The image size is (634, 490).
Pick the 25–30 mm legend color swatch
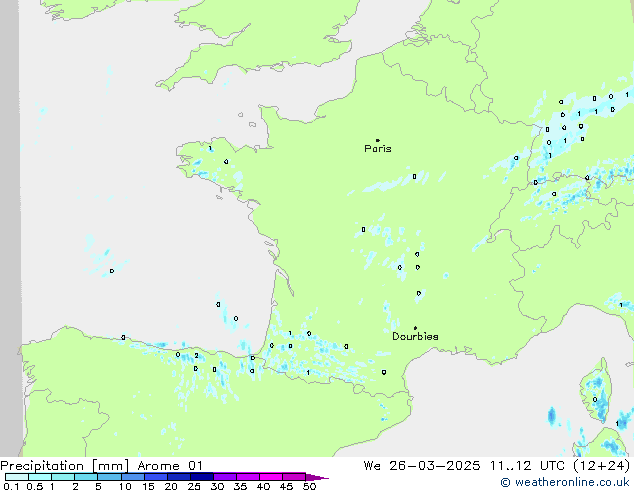tap(202, 477)
